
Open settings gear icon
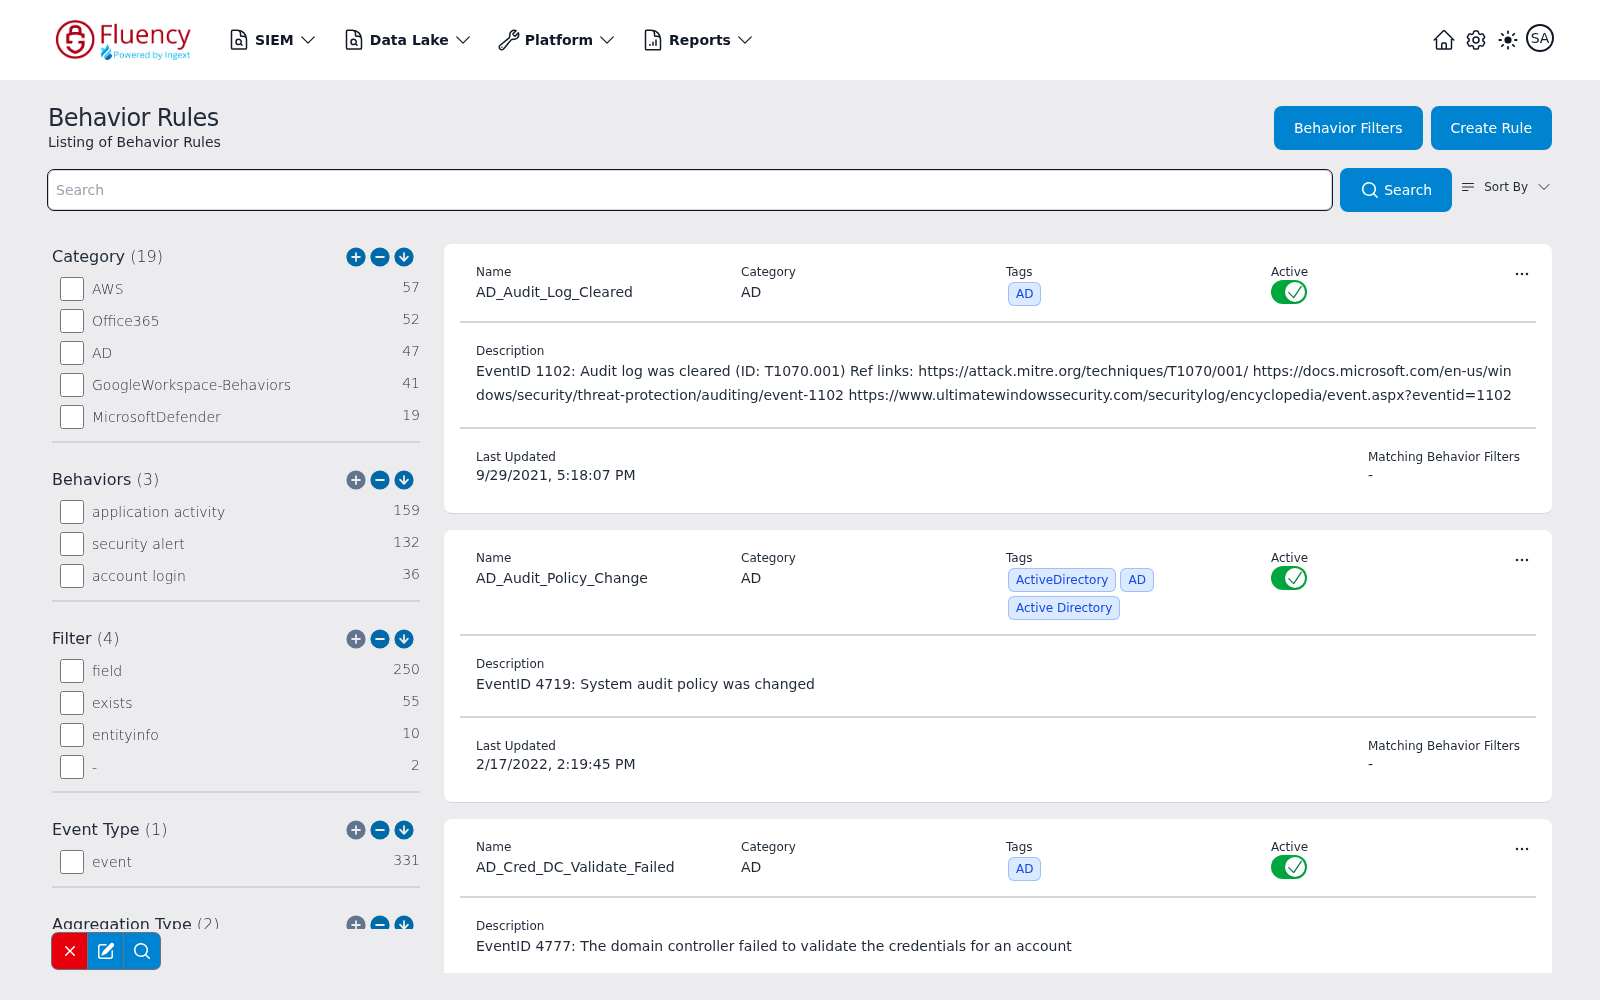[x=1476, y=40]
